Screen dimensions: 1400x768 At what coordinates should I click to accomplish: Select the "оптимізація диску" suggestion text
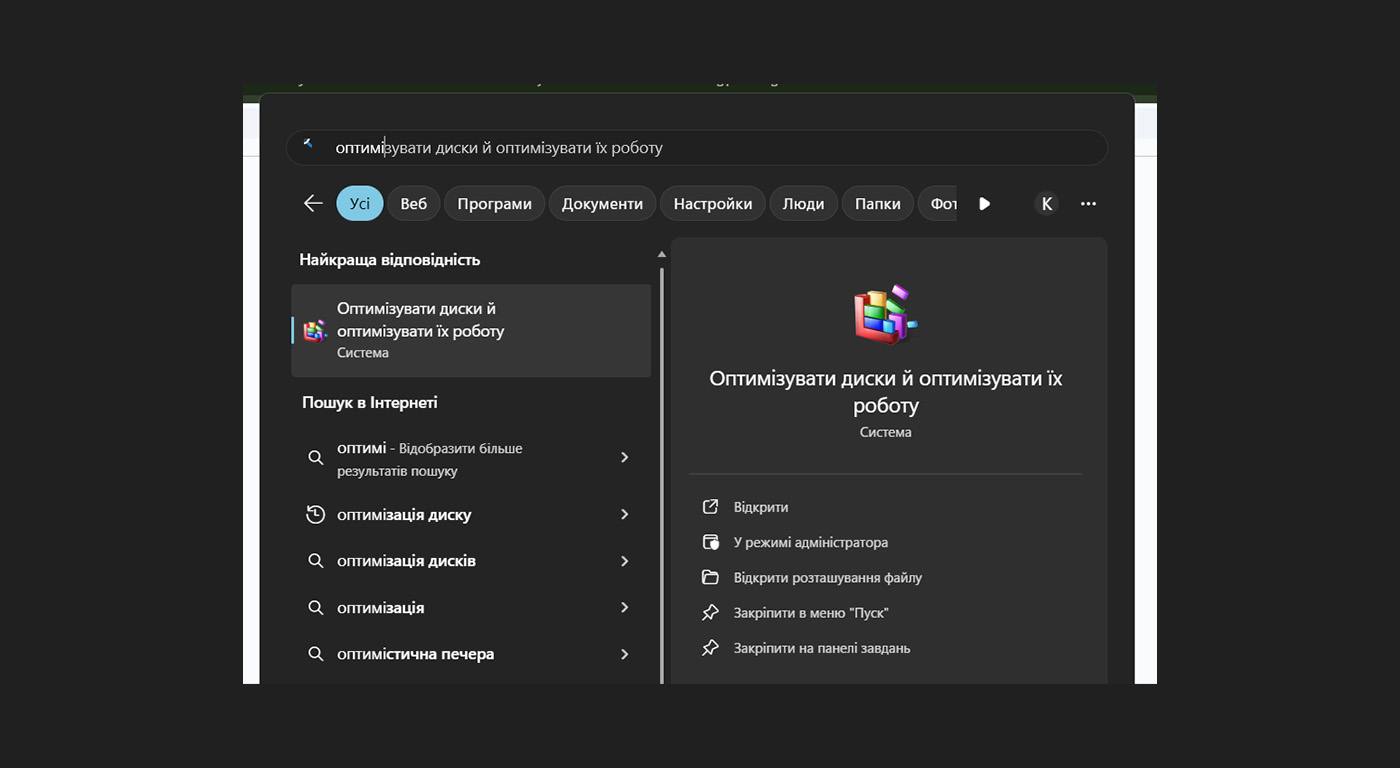click(x=404, y=515)
